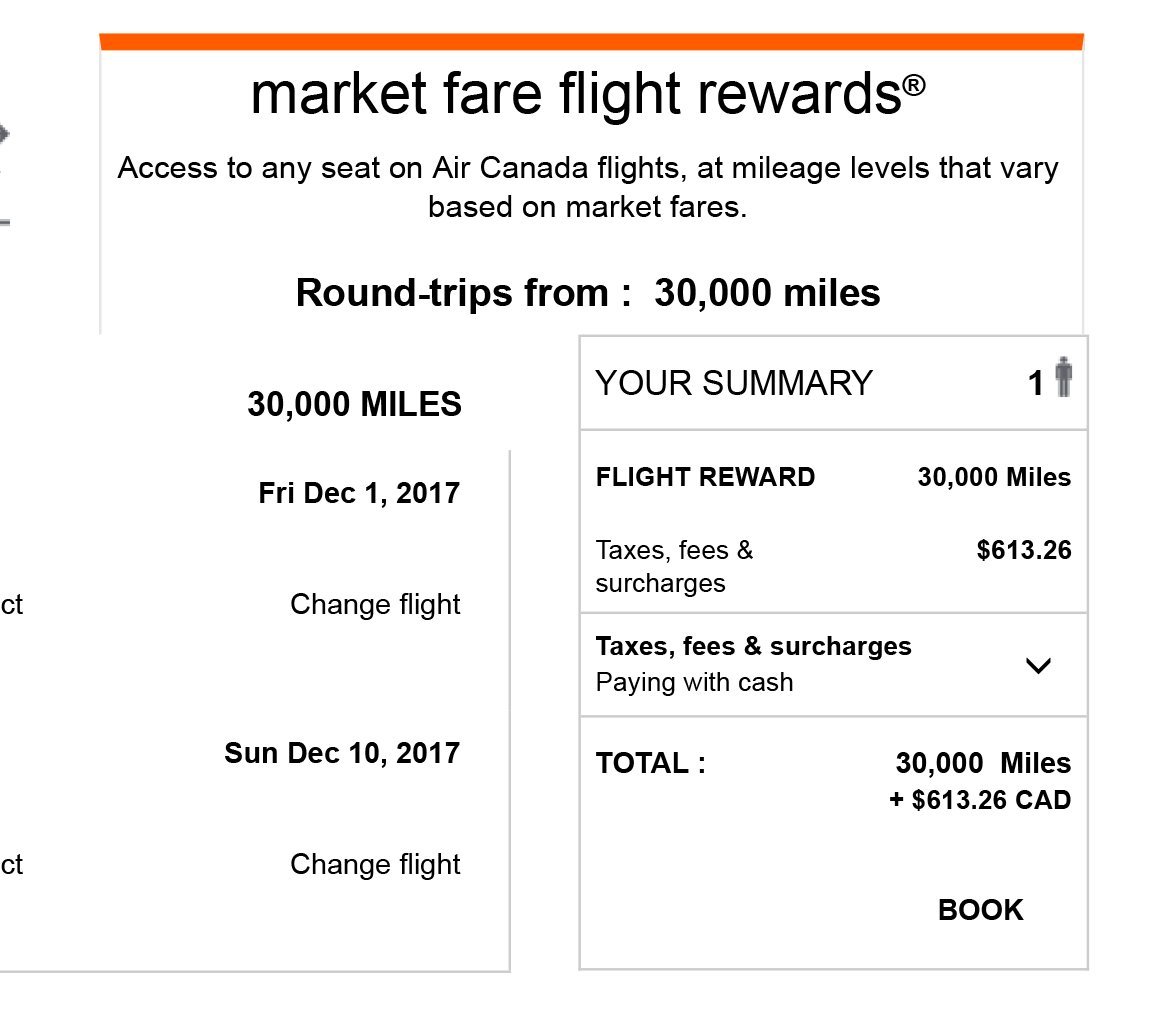Click the TOTAL label in the summary
1152x1032 pixels.
click(650, 764)
